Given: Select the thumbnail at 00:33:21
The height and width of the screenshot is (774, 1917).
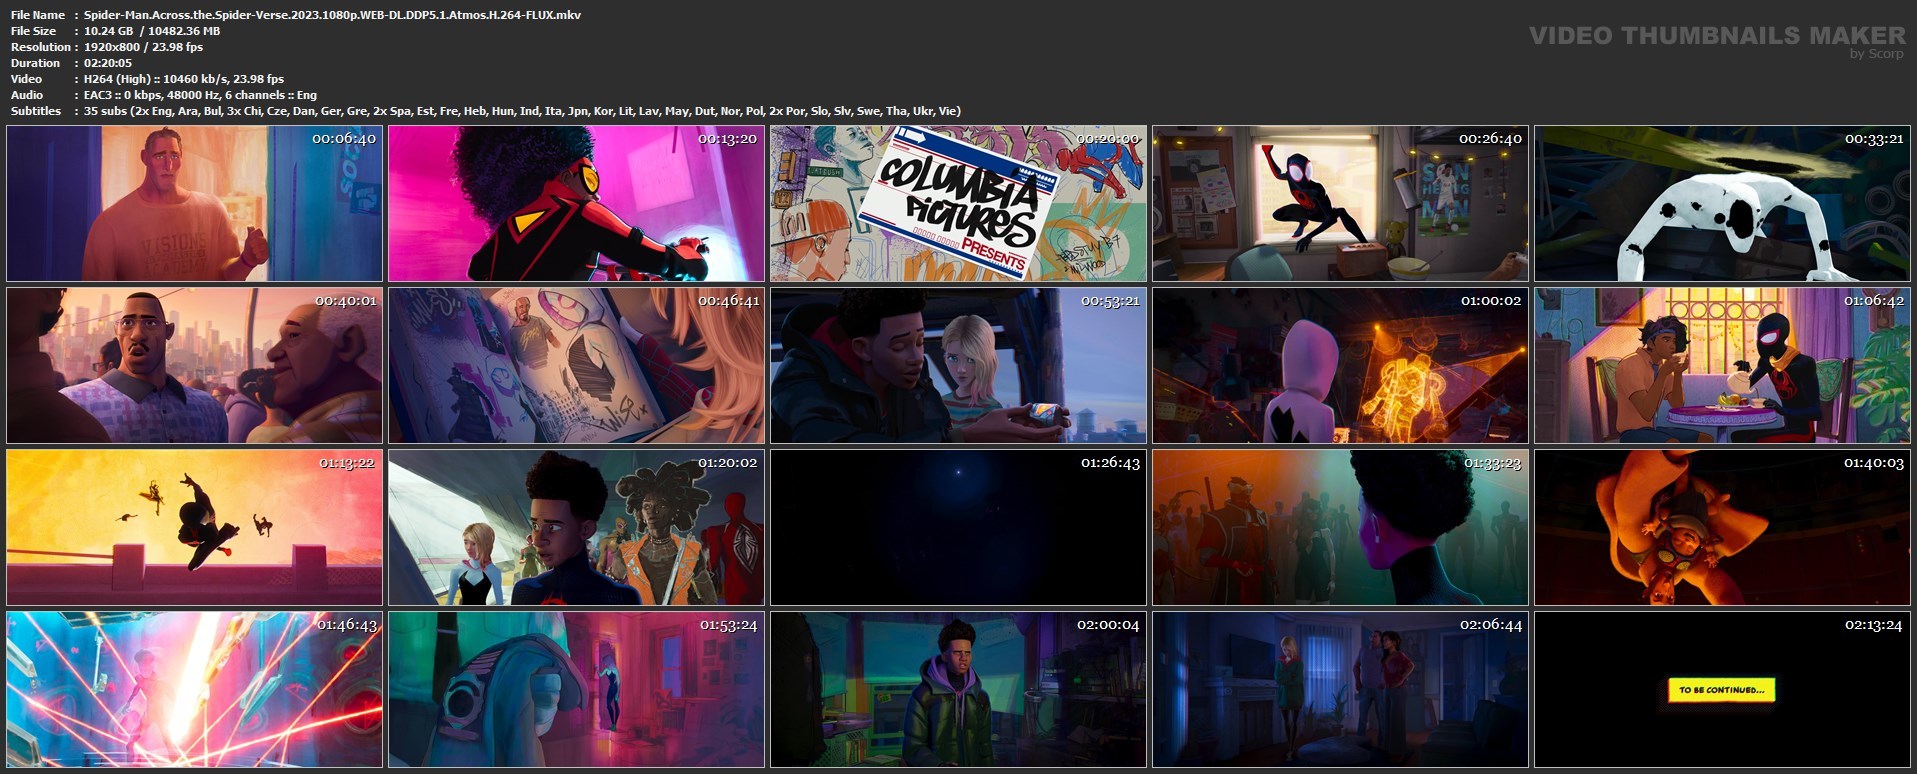Looking at the screenshot, I should [x=1722, y=203].
